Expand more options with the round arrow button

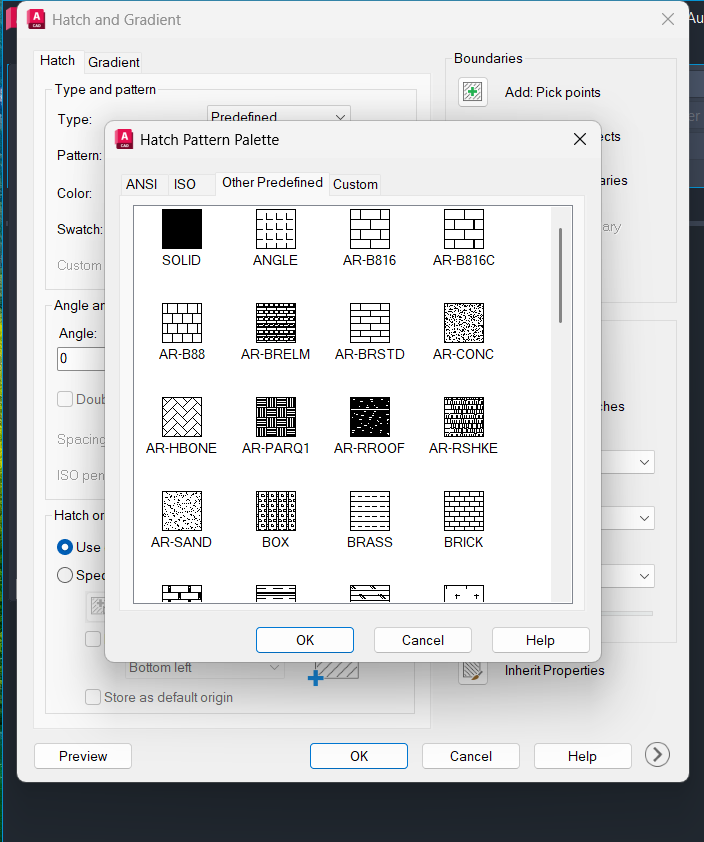pyautogui.click(x=657, y=754)
